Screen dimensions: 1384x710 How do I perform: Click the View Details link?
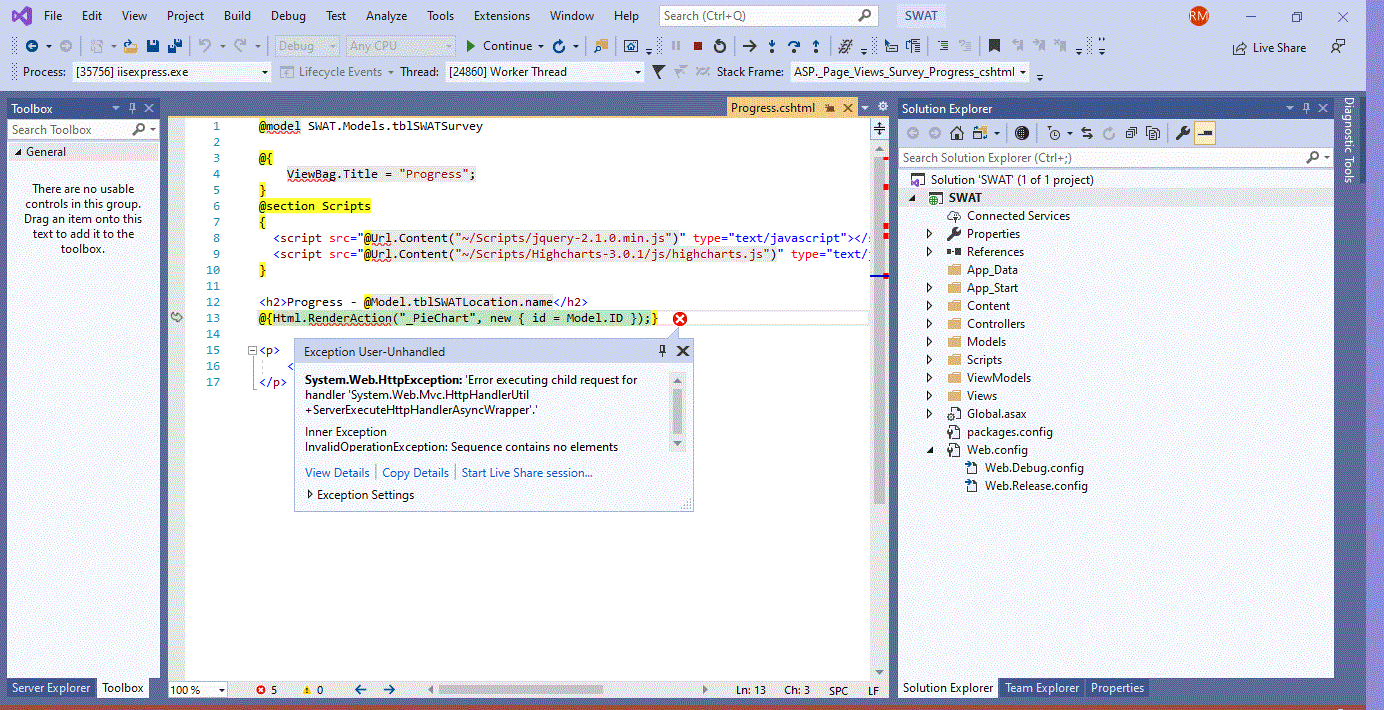337,473
